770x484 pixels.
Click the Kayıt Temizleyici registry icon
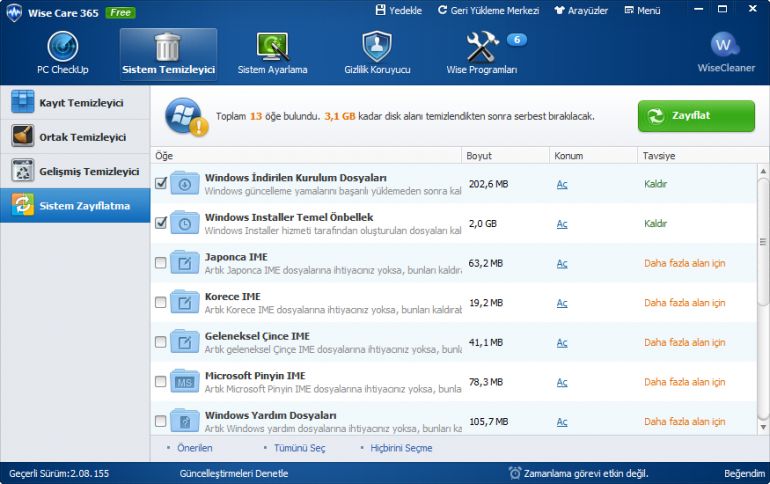click(22, 102)
